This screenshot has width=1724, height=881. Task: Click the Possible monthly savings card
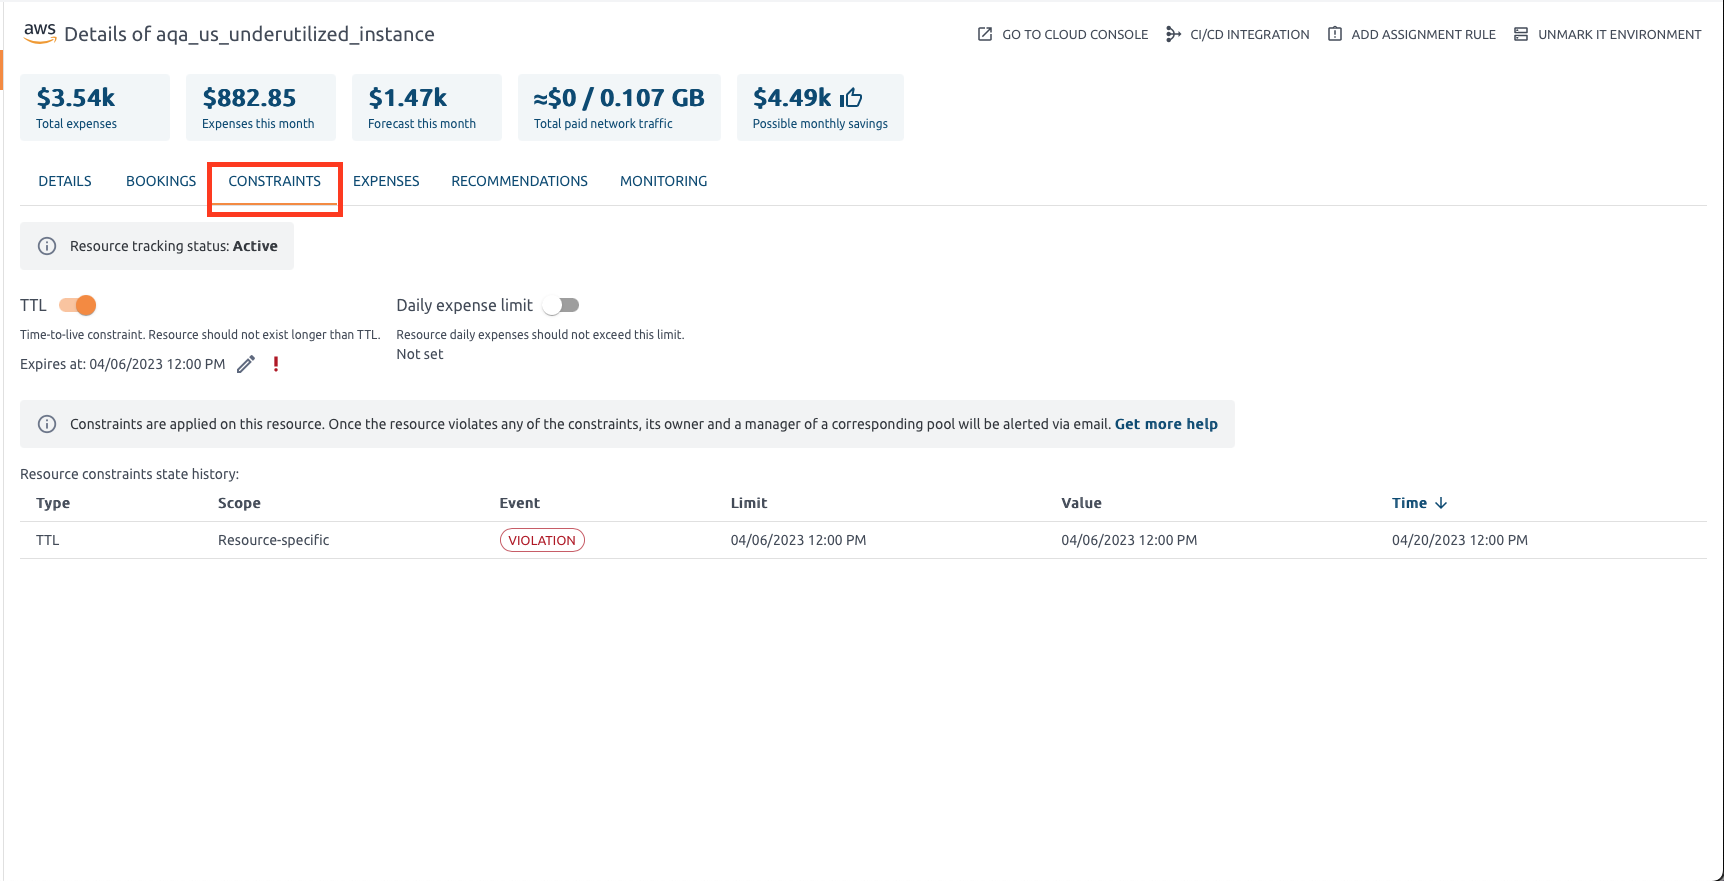[820, 107]
